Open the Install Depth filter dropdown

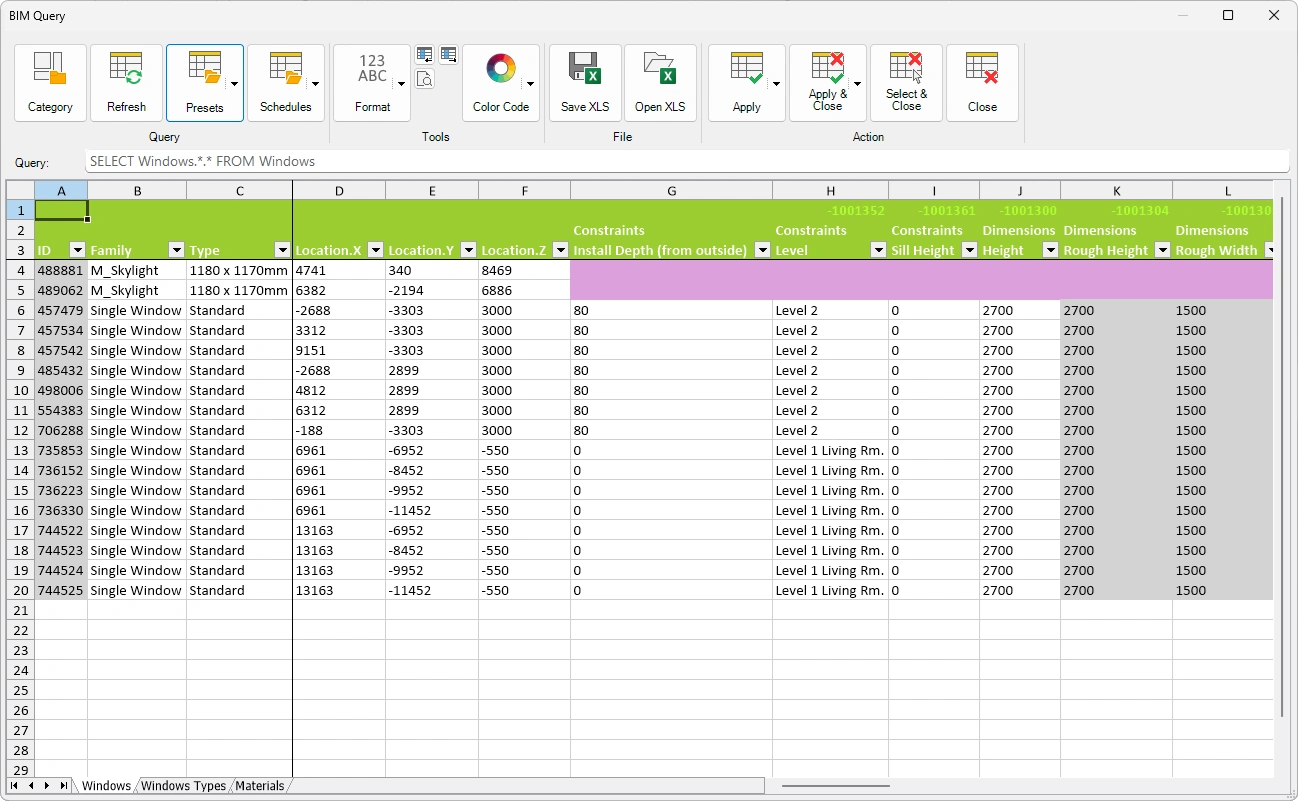(762, 250)
